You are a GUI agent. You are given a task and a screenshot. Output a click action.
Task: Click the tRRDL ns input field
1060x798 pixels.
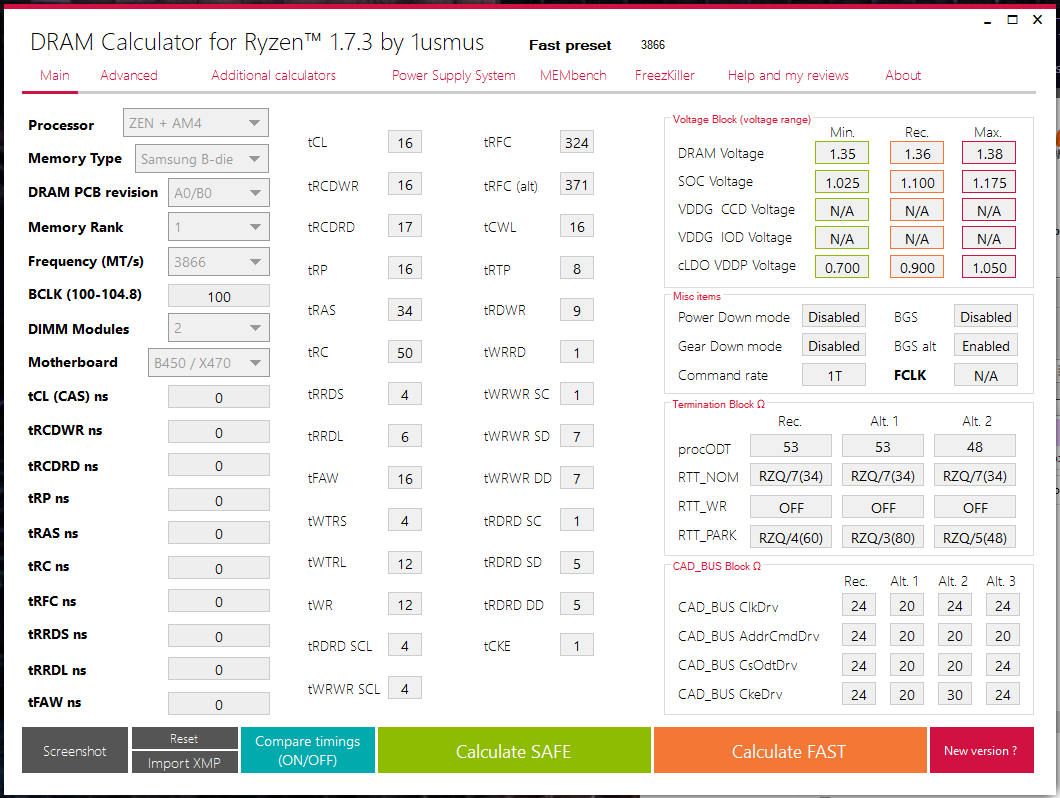click(x=219, y=670)
